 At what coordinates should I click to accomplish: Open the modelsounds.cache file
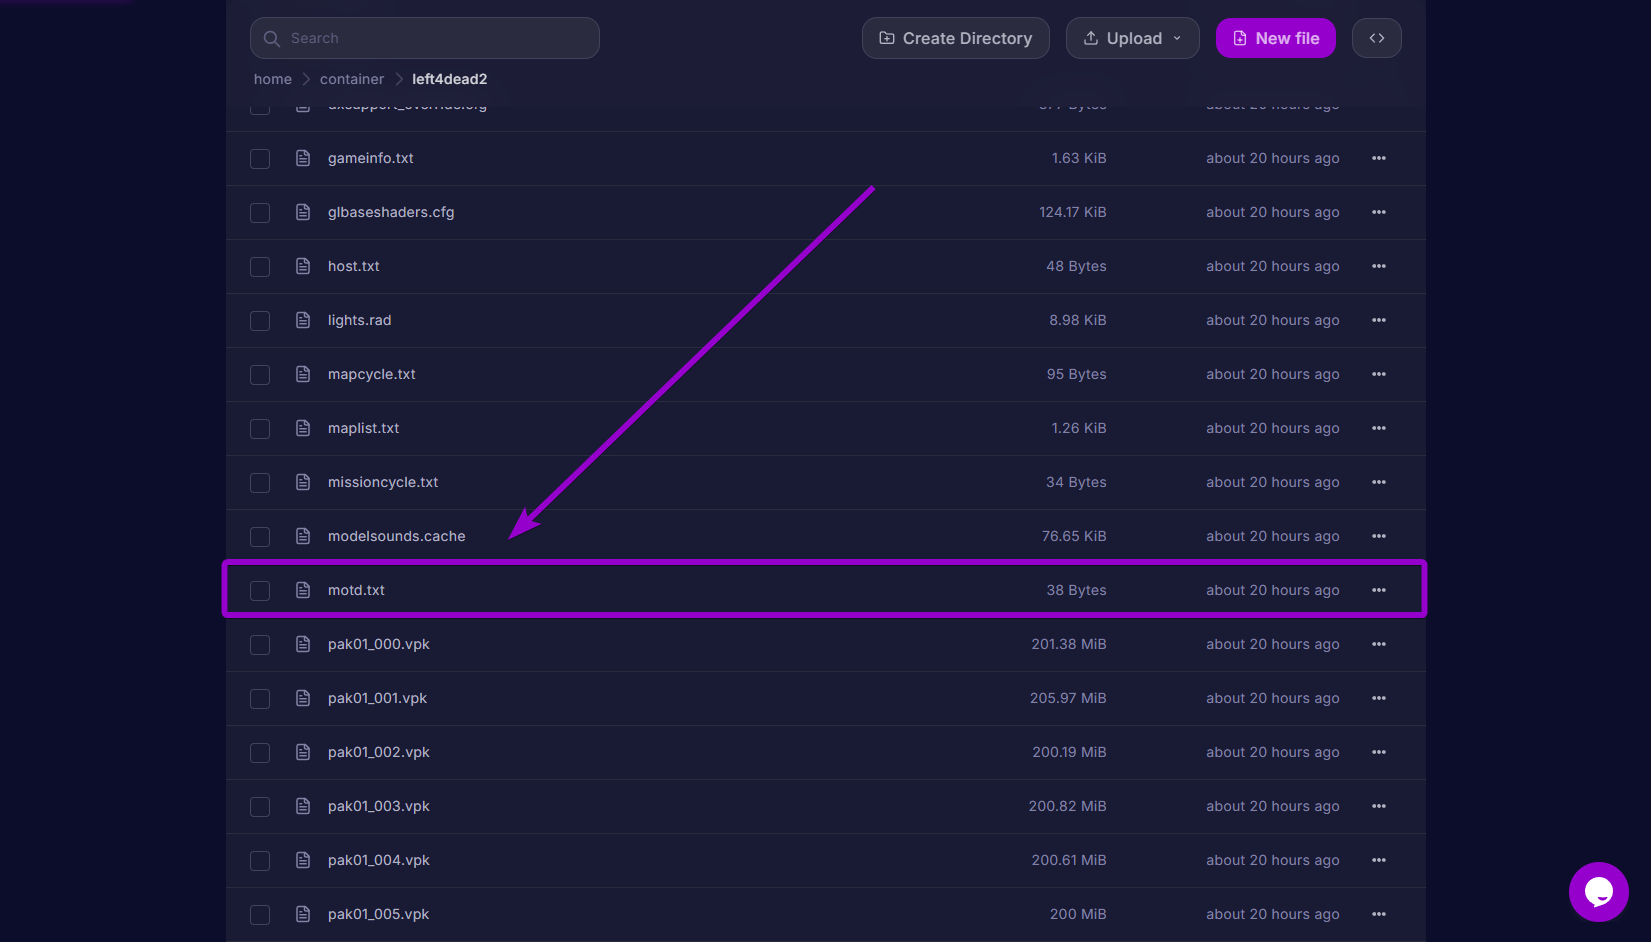pyautogui.click(x=397, y=536)
